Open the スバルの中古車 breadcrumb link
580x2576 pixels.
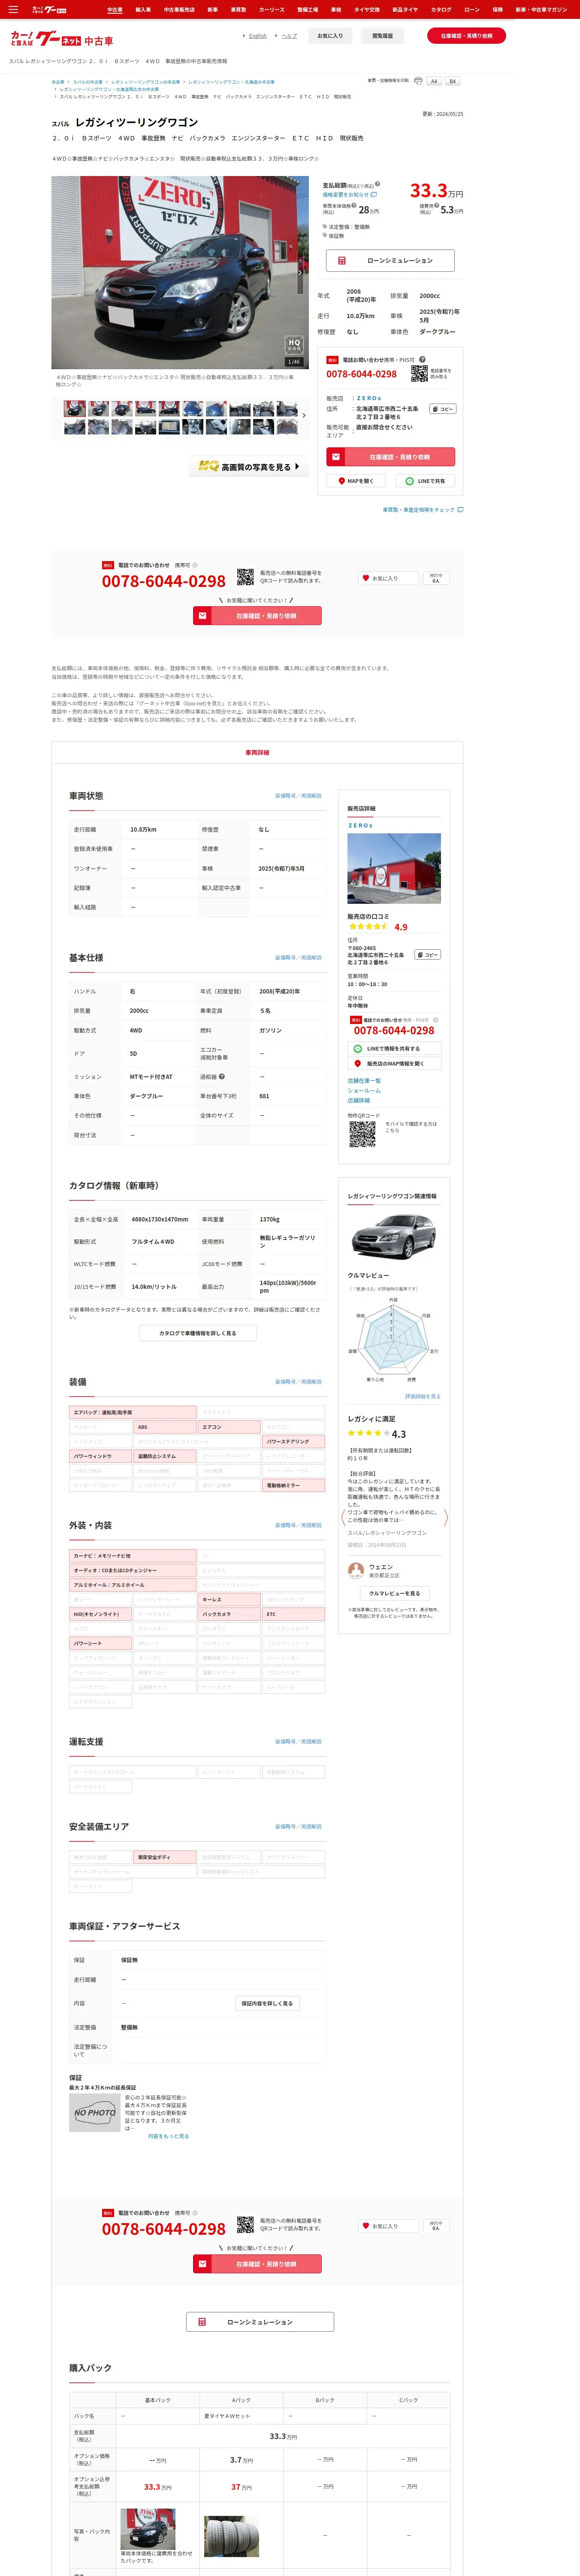point(87,82)
